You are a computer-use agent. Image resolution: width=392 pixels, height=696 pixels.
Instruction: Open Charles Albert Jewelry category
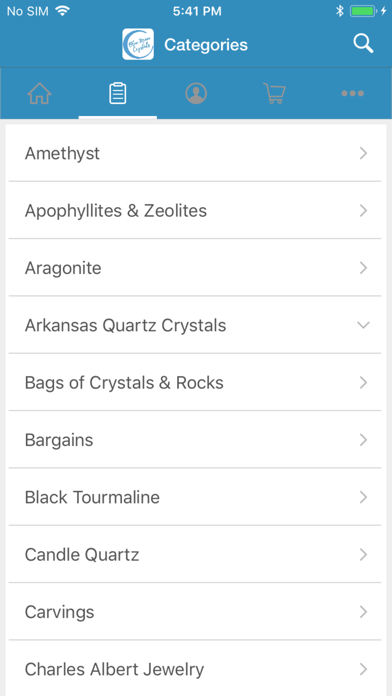[x=195, y=668]
